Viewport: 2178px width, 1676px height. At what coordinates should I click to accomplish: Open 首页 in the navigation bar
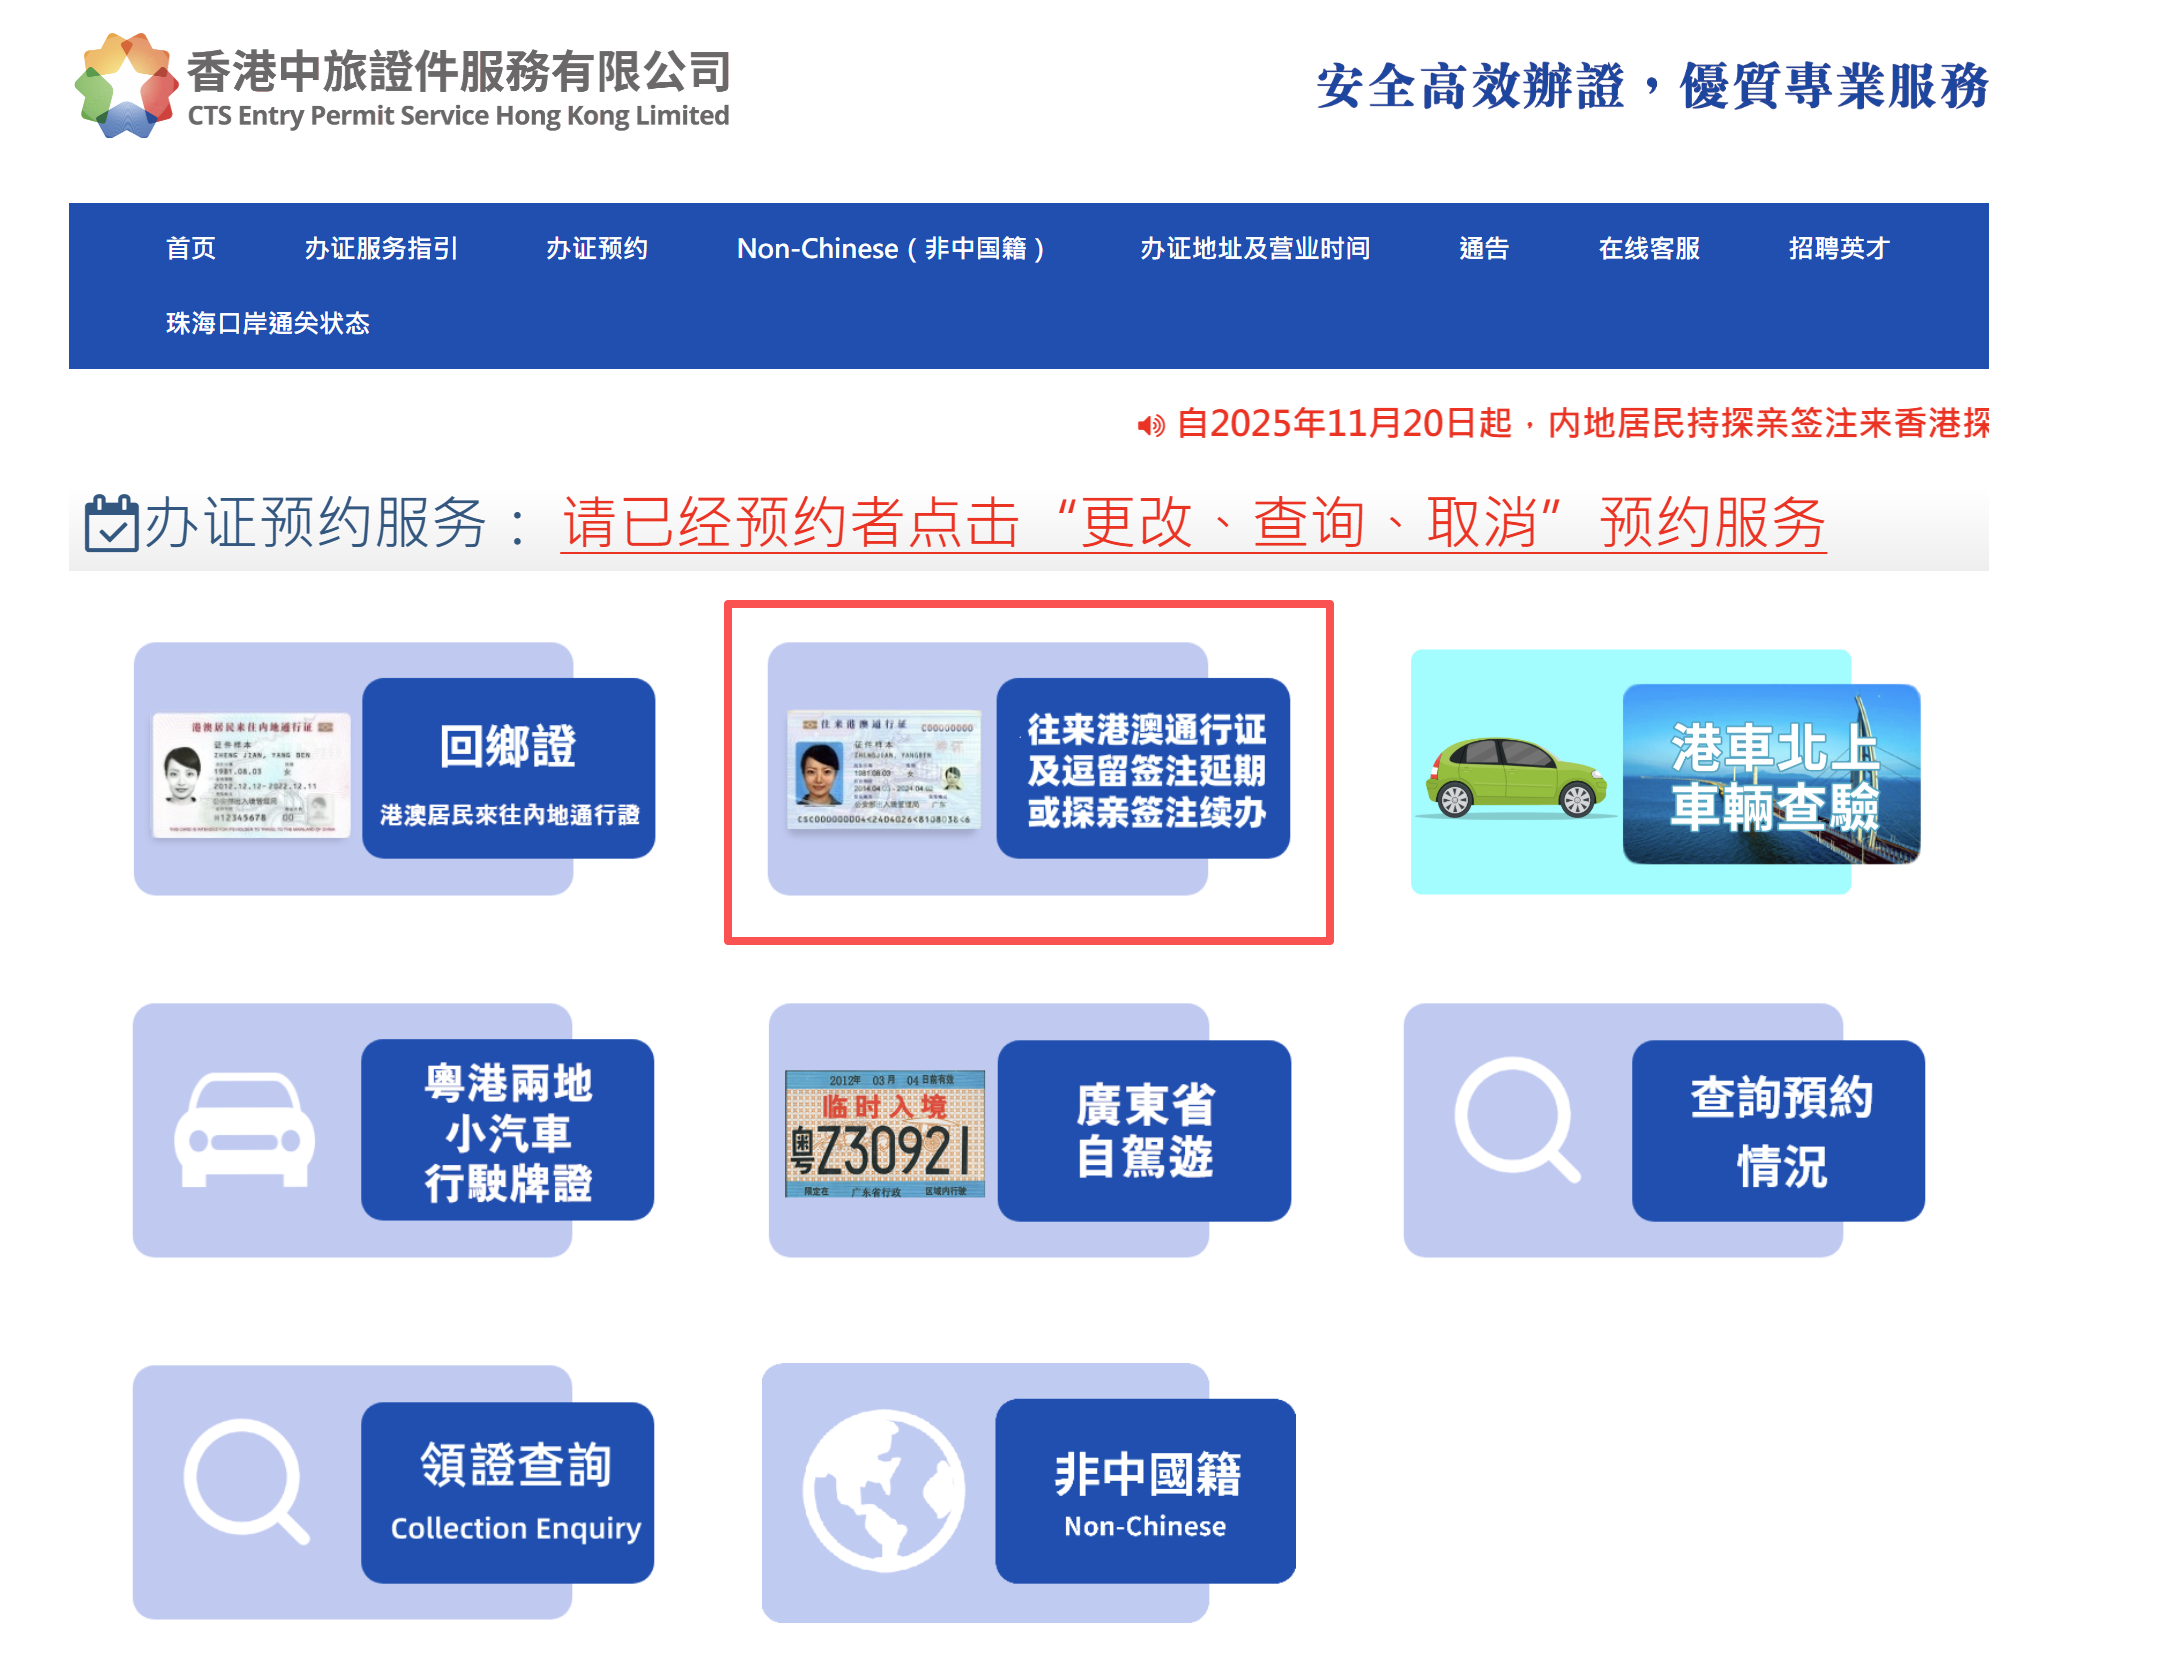point(190,248)
